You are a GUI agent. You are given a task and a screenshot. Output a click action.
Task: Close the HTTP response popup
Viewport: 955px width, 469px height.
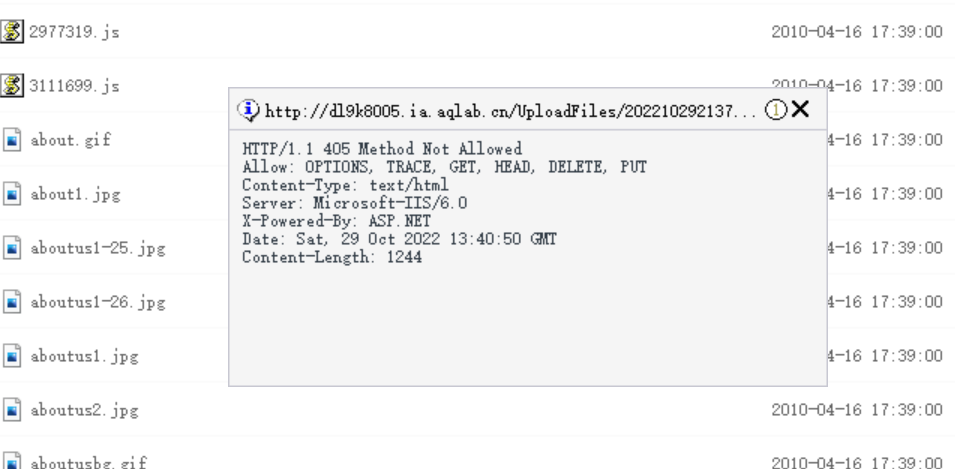[799, 109]
